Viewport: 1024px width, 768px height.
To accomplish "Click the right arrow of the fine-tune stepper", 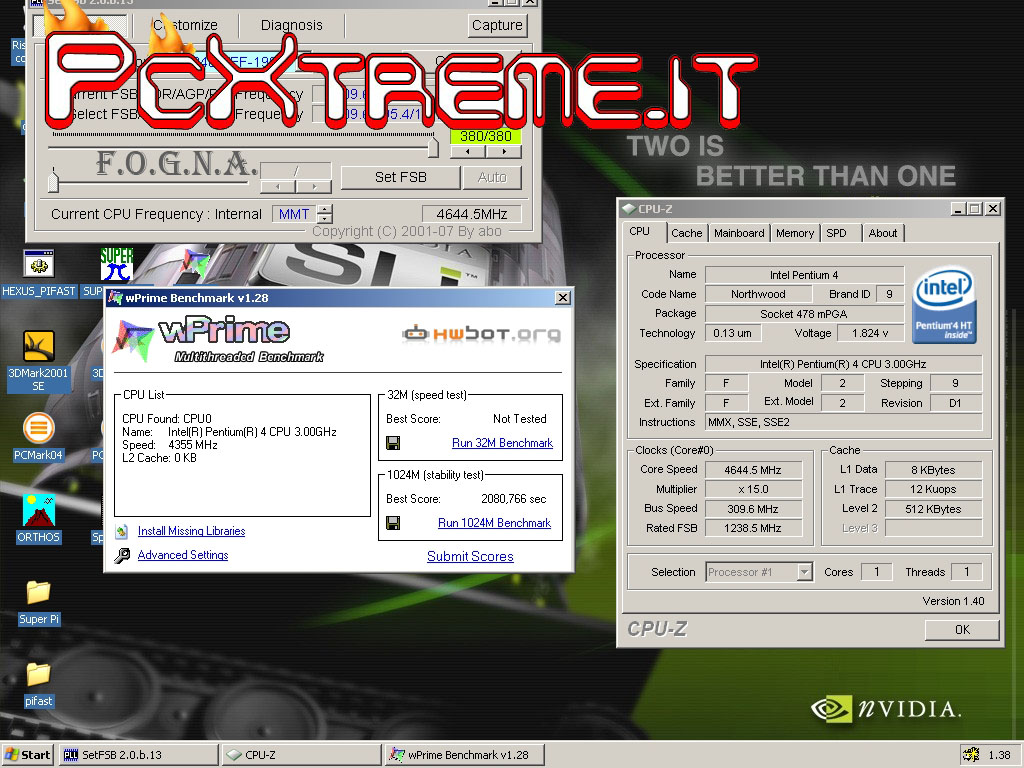I will pos(314,187).
